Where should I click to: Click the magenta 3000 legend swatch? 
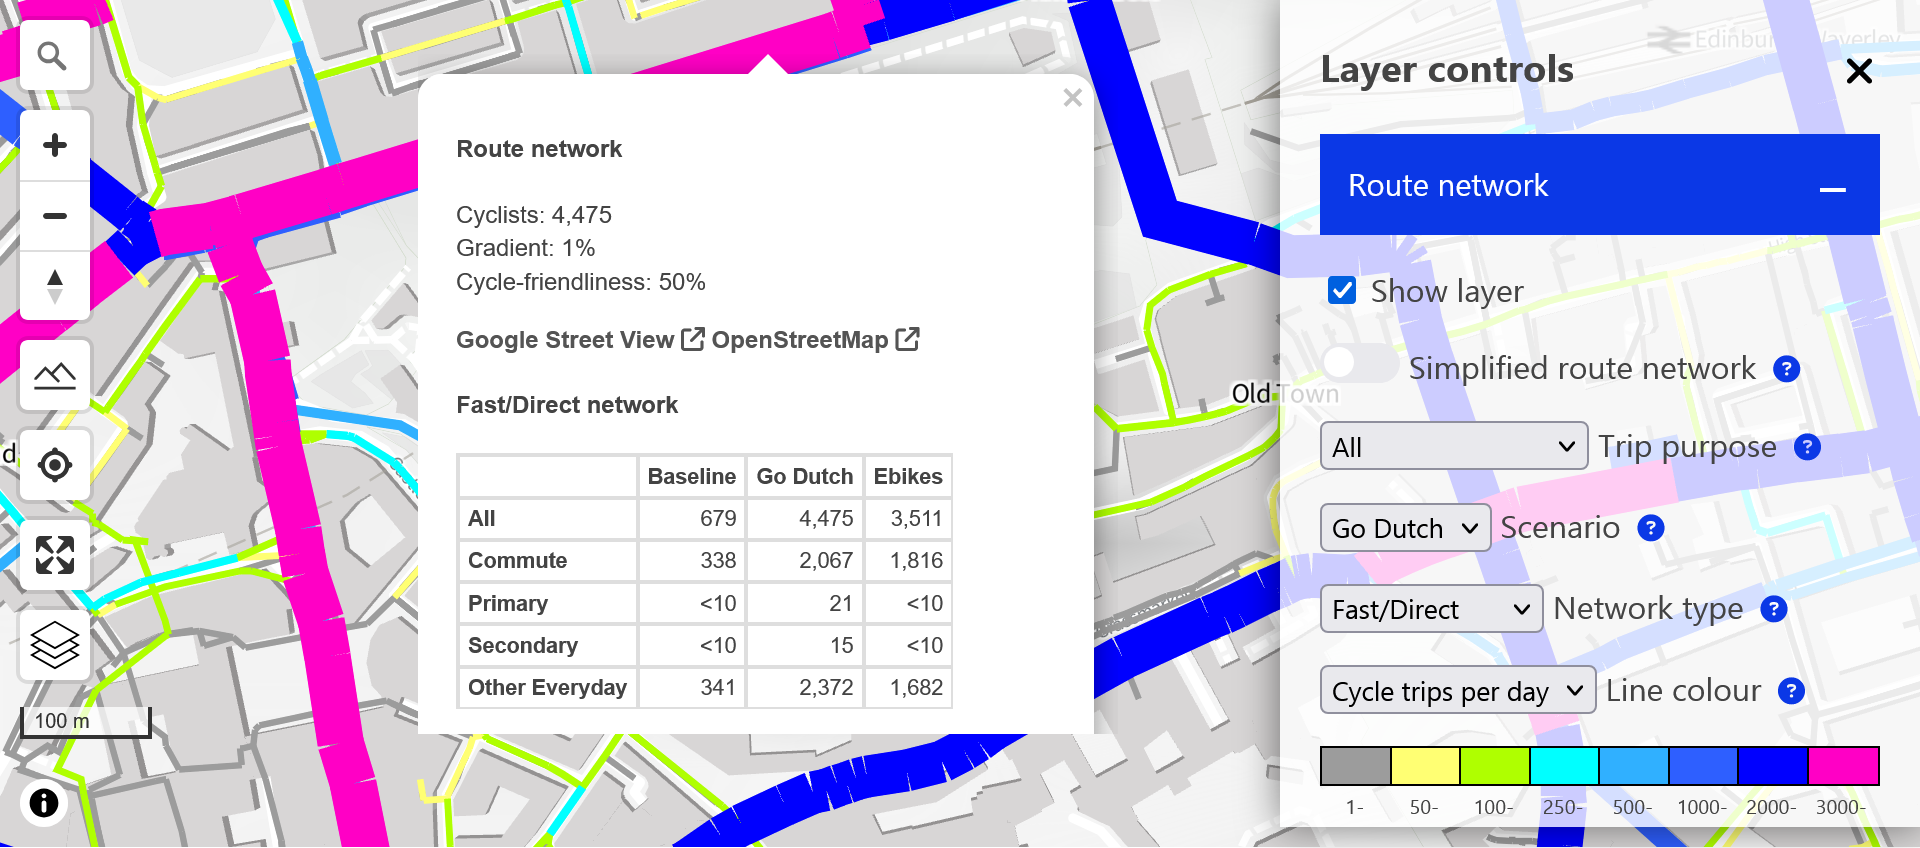pos(1843,766)
